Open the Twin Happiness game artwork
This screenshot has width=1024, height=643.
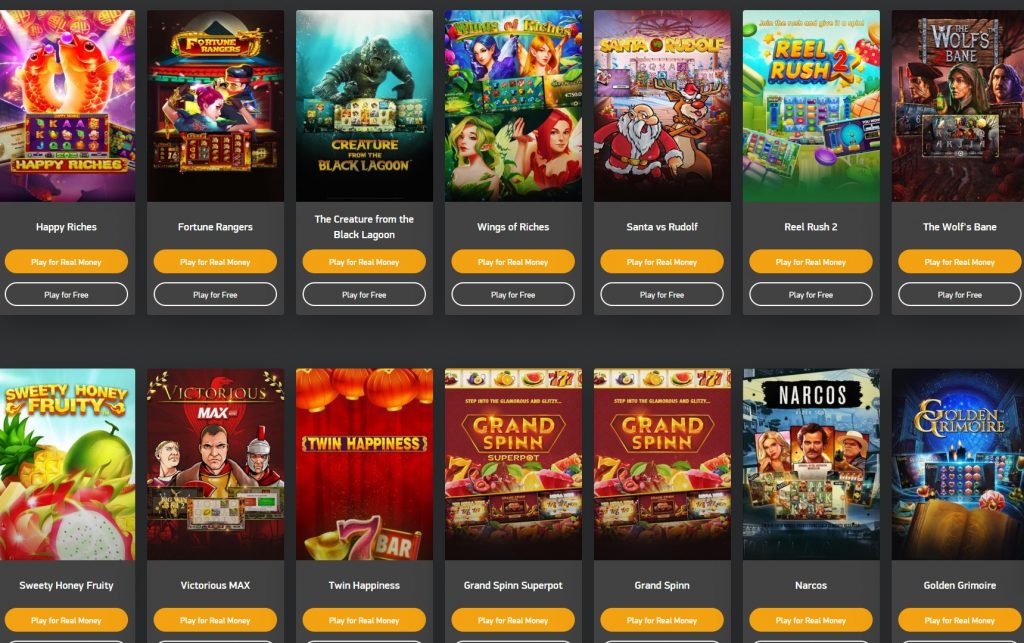pos(364,464)
